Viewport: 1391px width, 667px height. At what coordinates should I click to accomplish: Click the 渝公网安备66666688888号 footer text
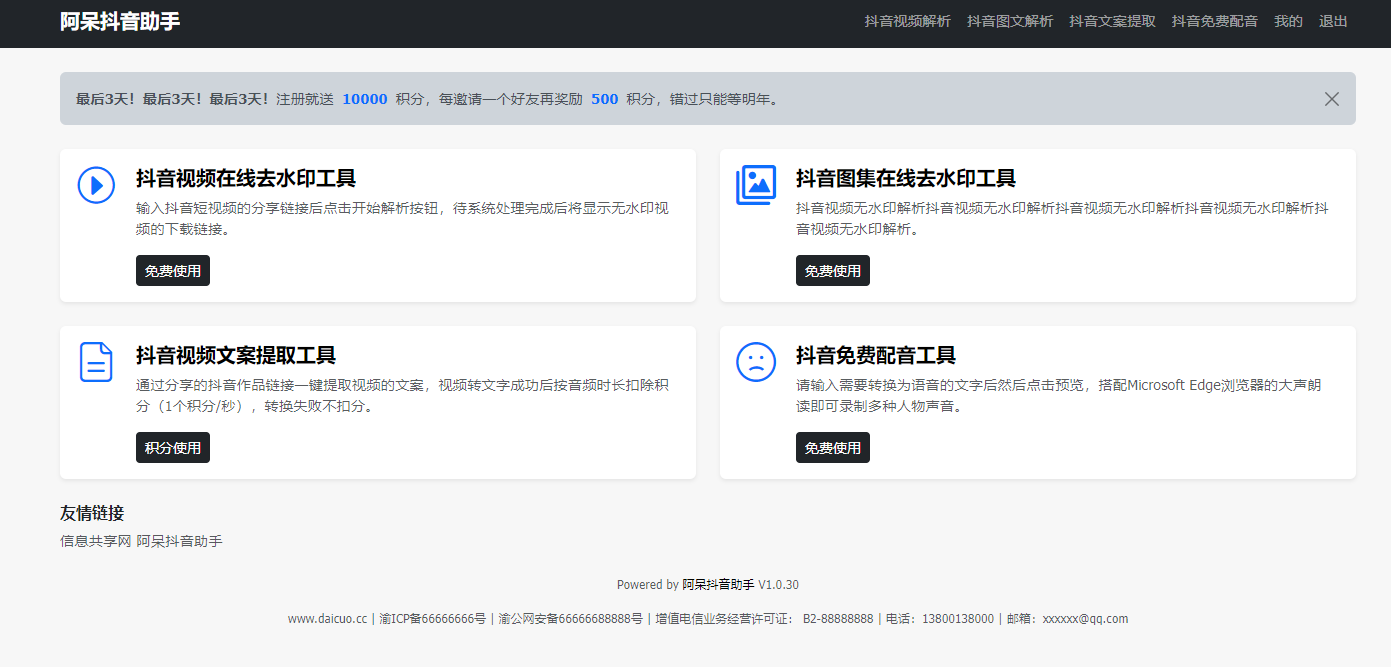(x=571, y=619)
